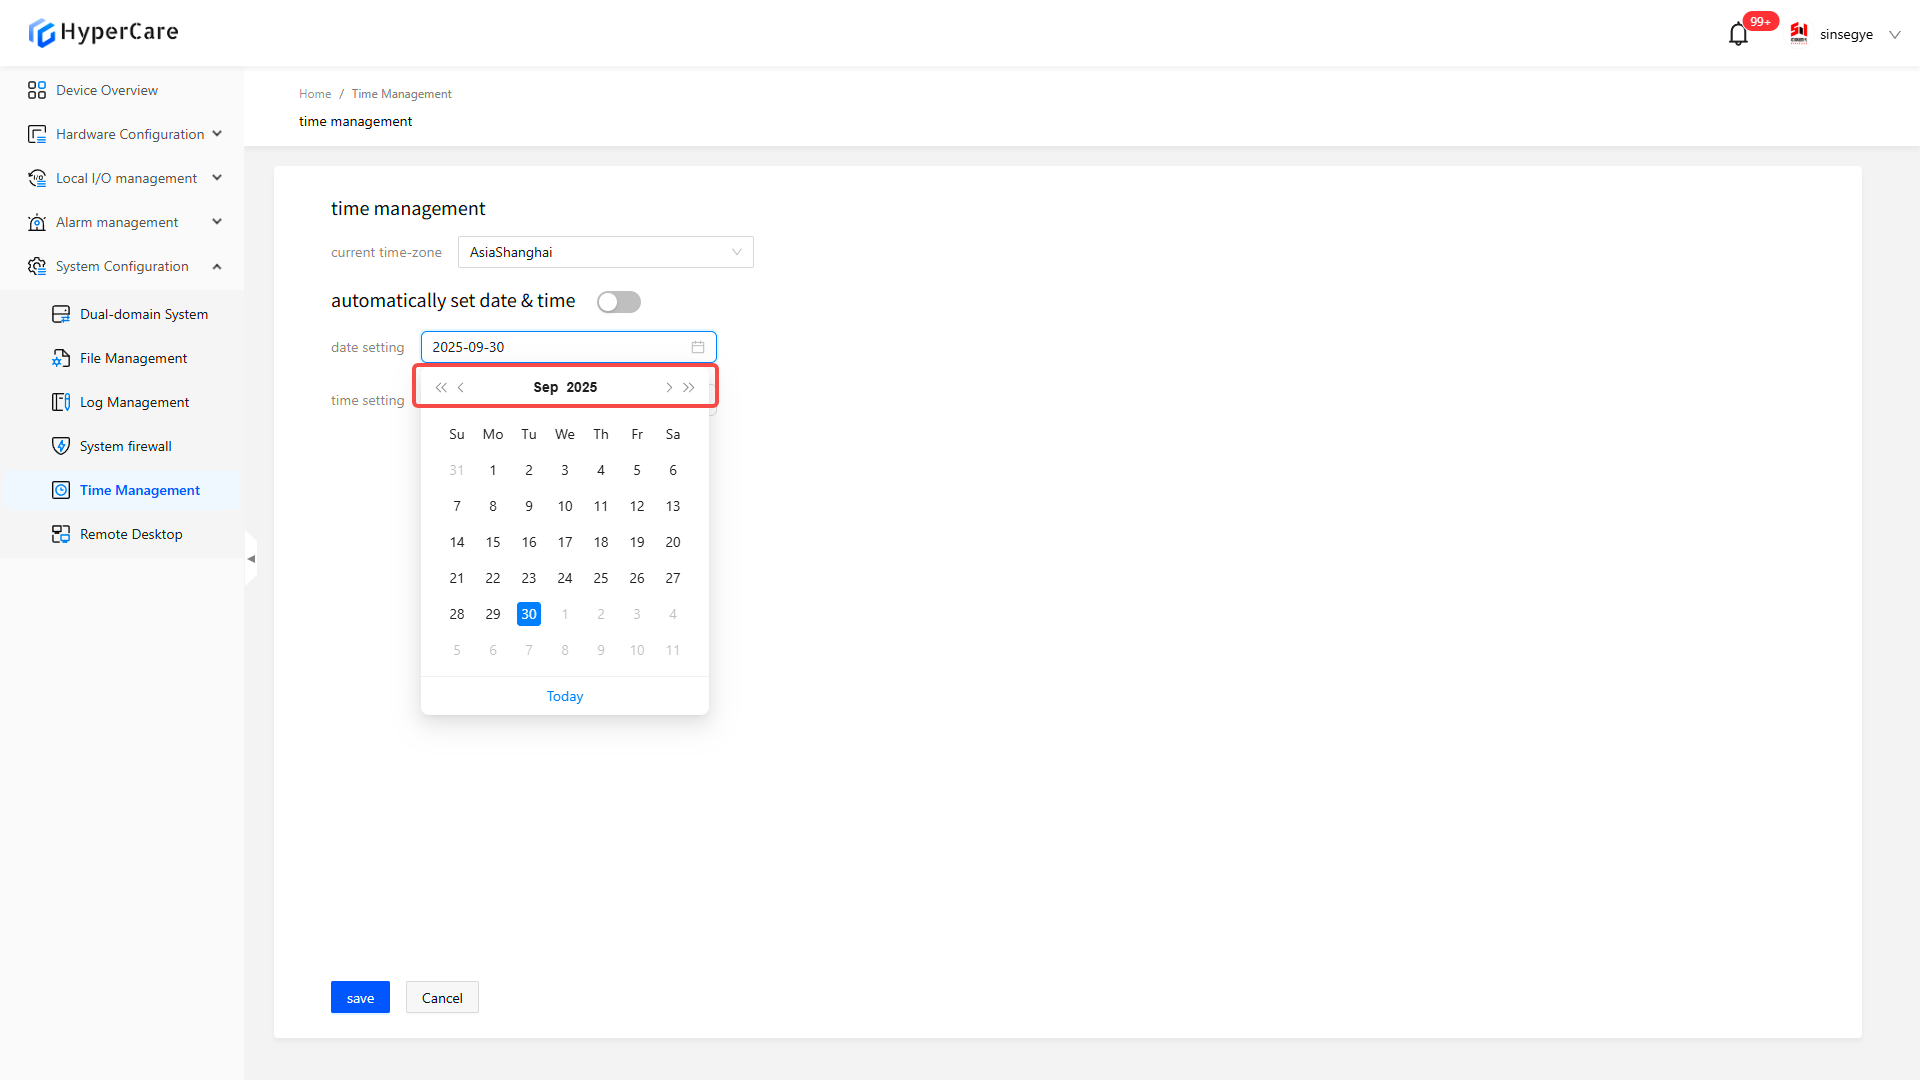This screenshot has height=1080, width=1920.
Task: Click the calendar icon in date field
Action: pos(698,347)
